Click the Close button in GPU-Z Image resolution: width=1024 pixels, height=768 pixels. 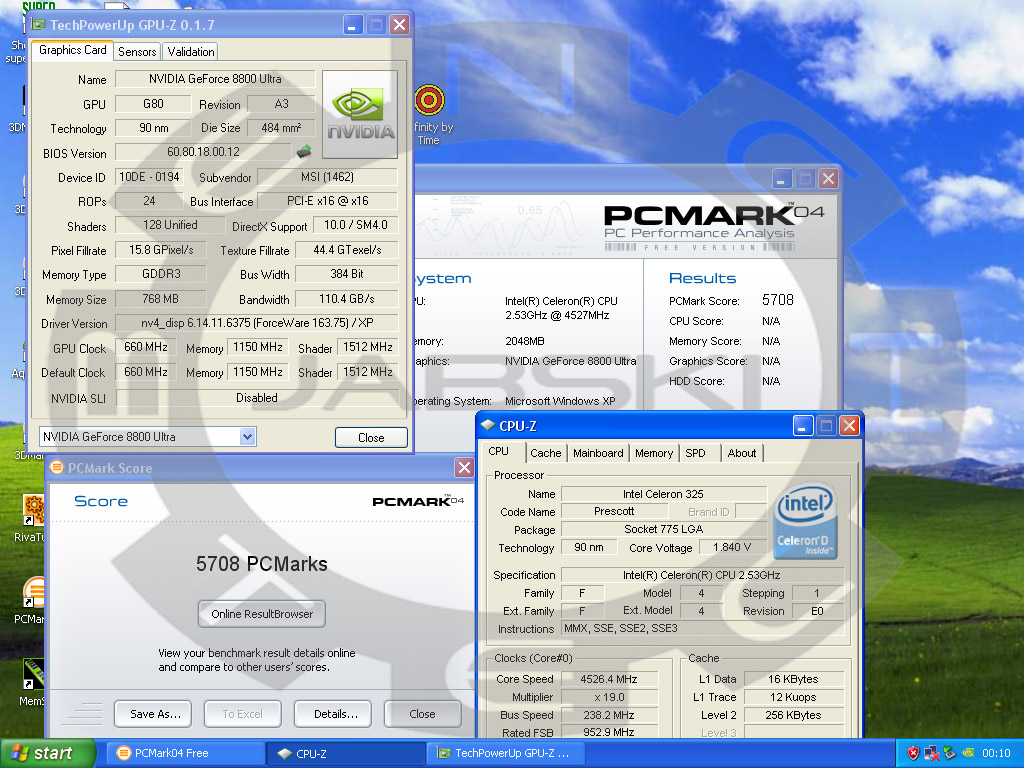tap(371, 438)
